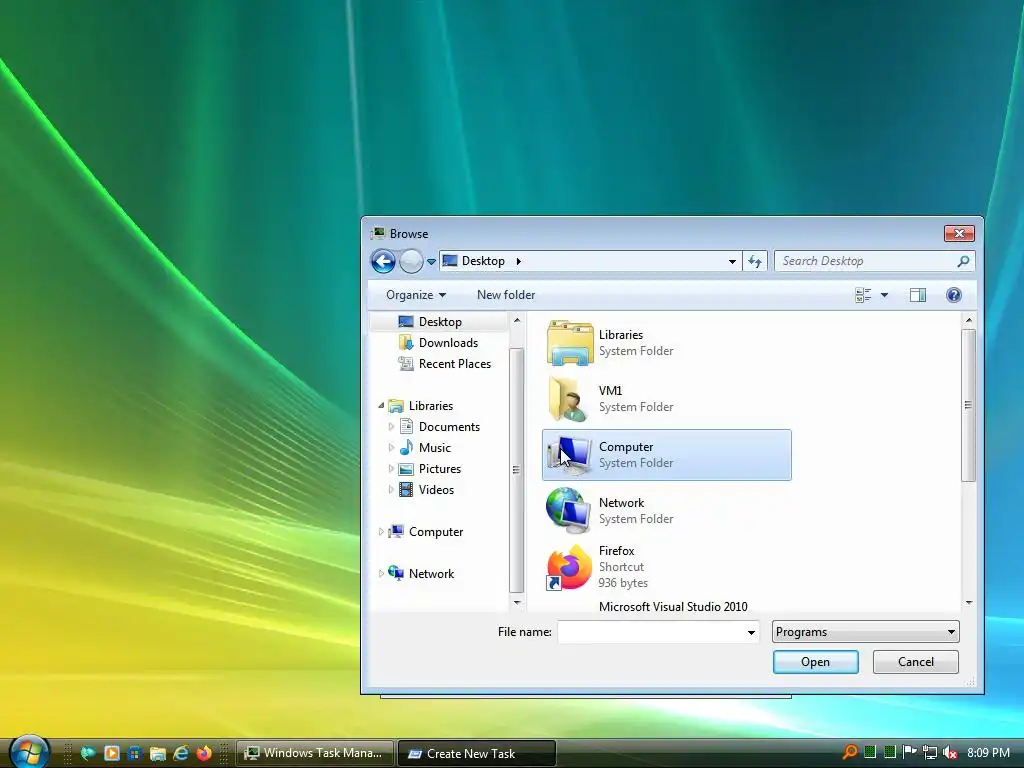Select Network in the navigation pane
The image size is (1024, 768).
tap(431, 573)
